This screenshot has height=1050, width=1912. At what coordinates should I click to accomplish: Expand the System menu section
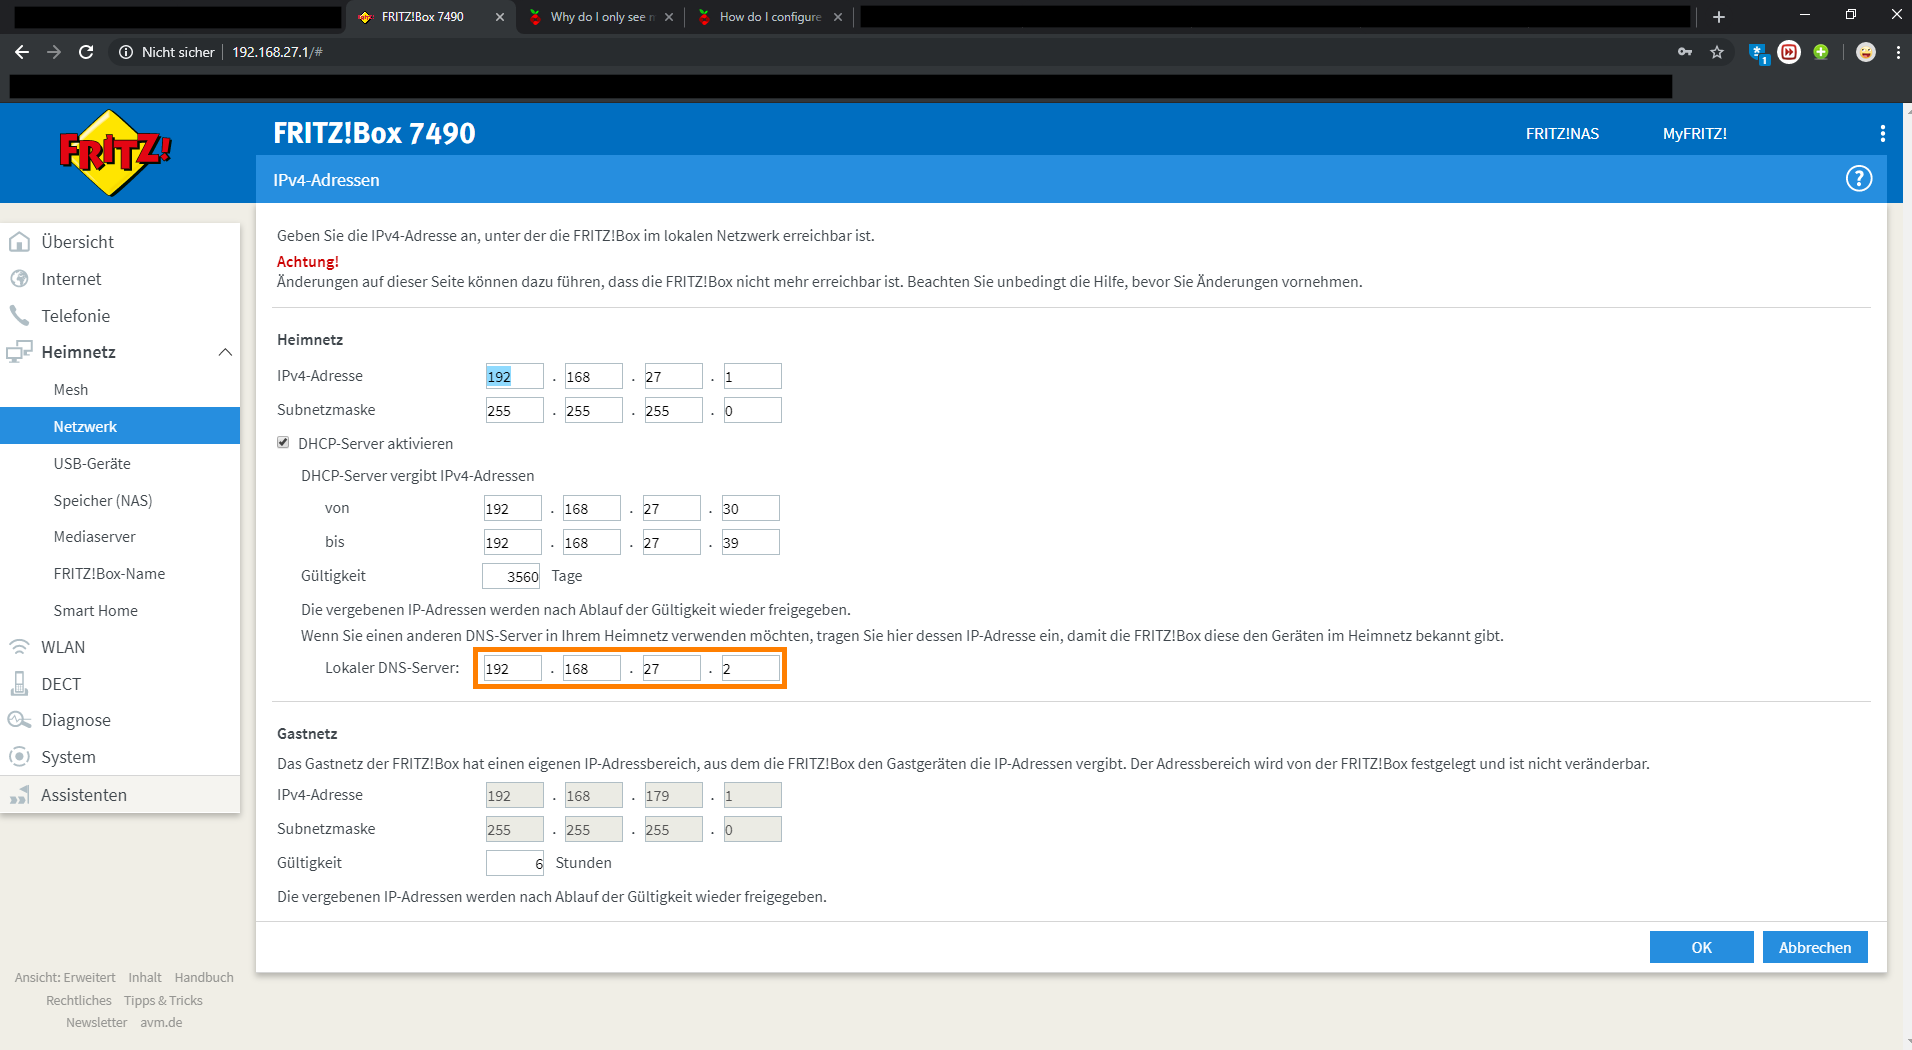68,757
